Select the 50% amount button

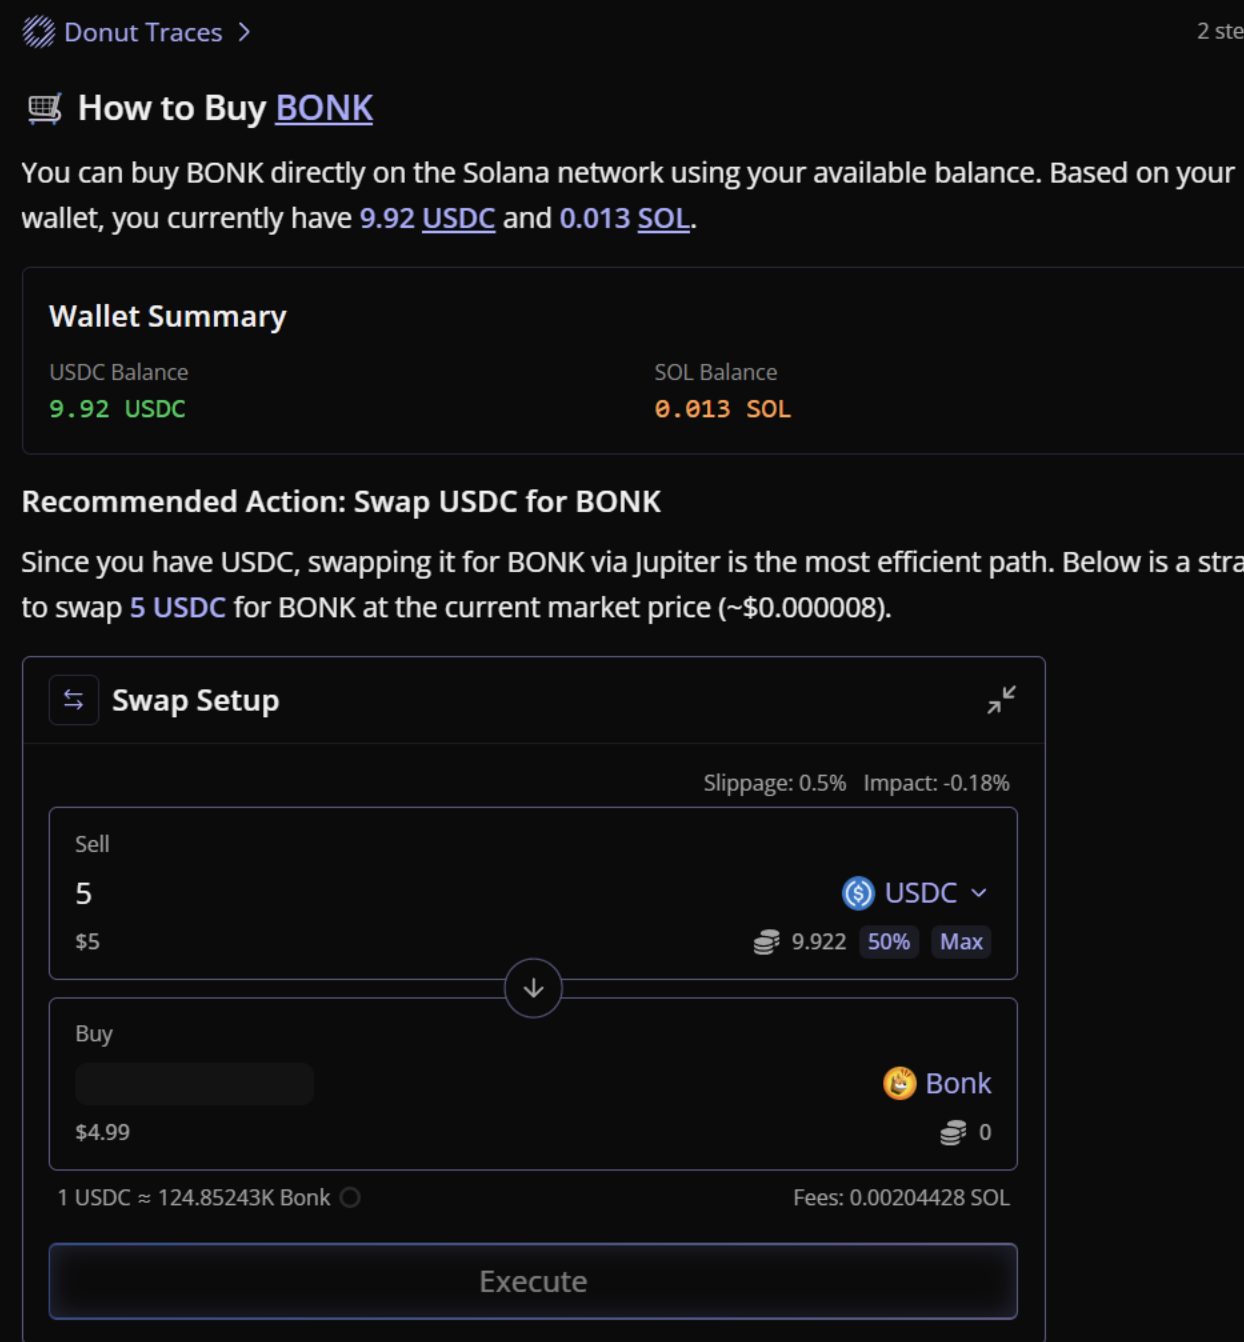(888, 942)
